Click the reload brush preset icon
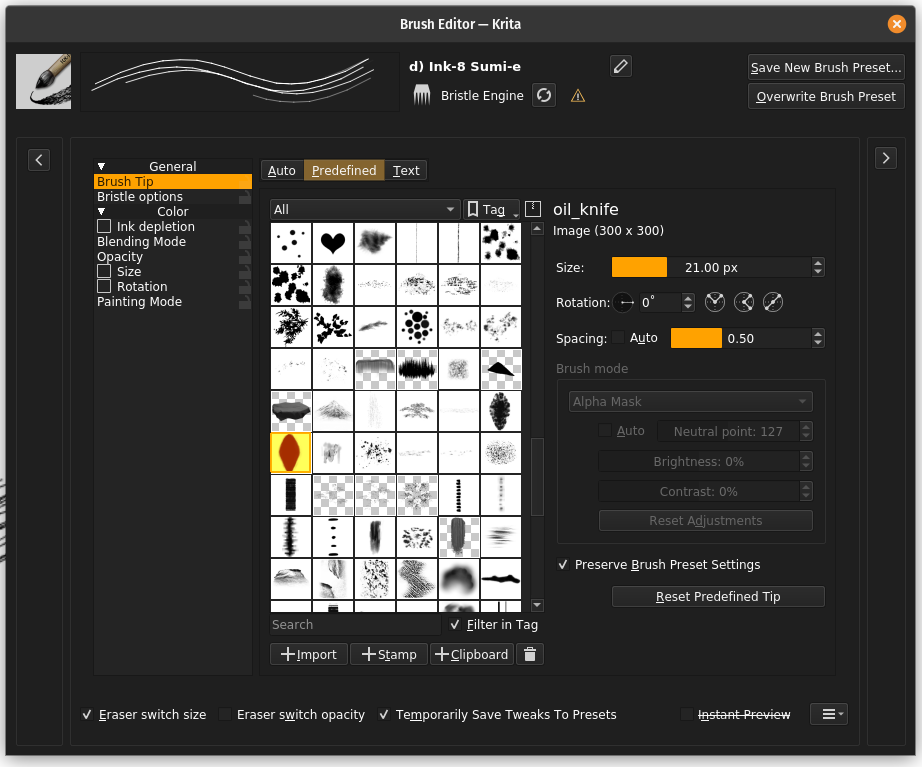The height and width of the screenshot is (767, 922). point(543,96)
